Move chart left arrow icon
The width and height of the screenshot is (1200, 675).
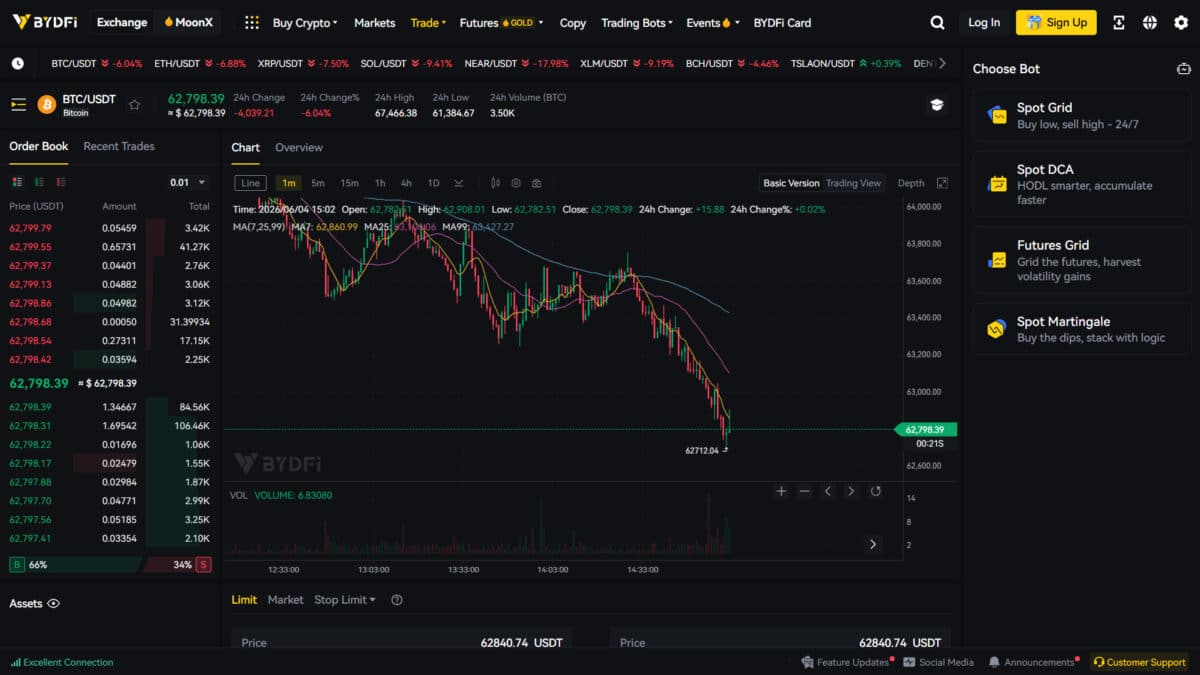click(828, 491)
